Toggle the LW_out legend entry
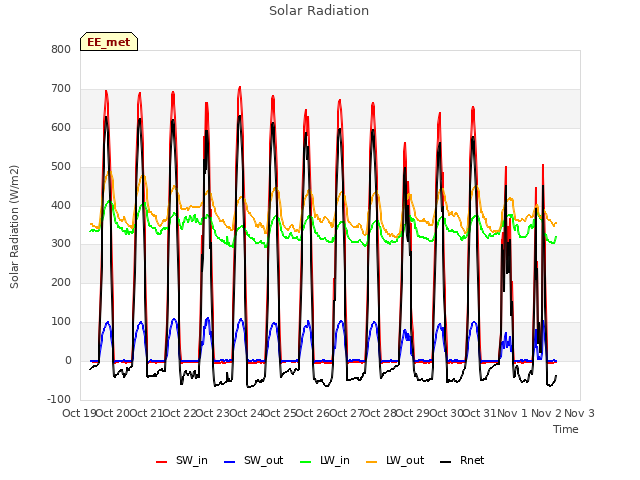The image size is (640, 480). pyautogui.click(x=395, y=460)
